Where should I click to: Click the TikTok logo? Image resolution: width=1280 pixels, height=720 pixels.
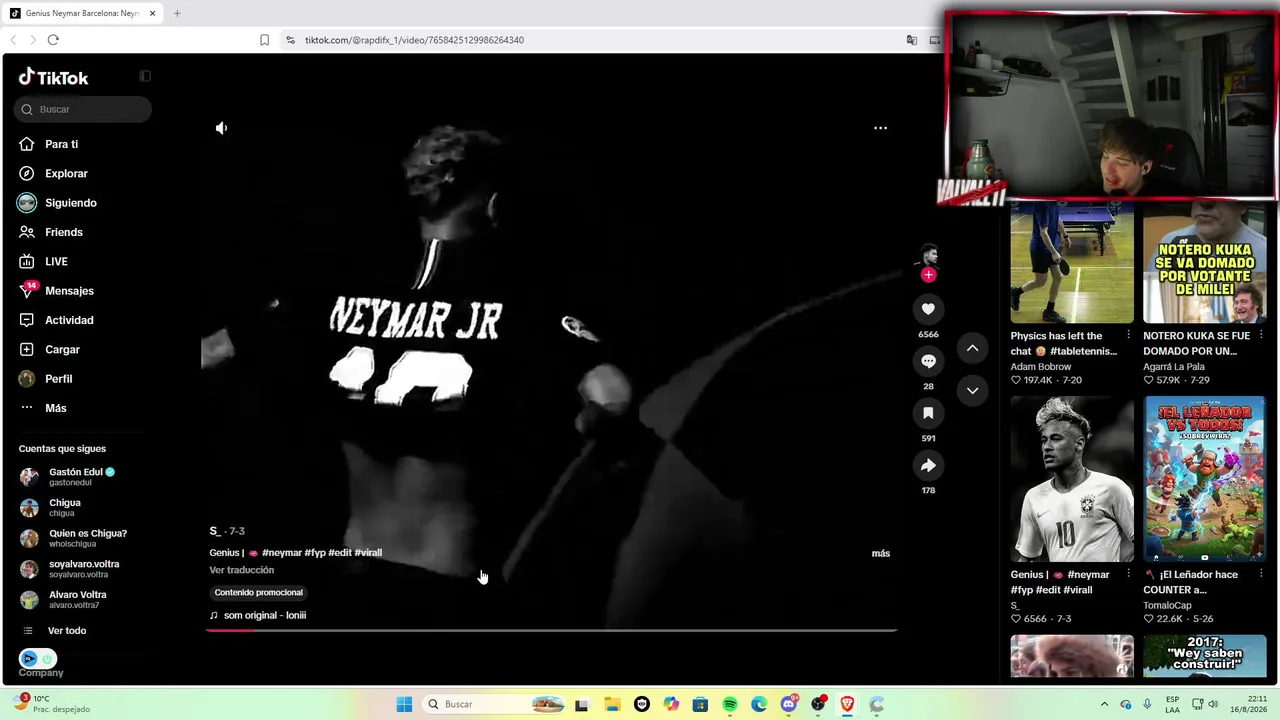54,78
